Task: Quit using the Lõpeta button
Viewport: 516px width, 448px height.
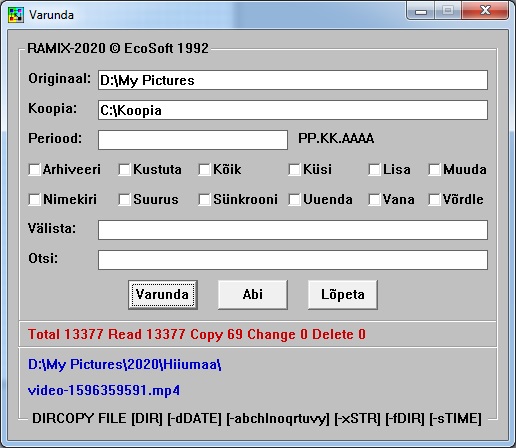Action: pos(343,295)
